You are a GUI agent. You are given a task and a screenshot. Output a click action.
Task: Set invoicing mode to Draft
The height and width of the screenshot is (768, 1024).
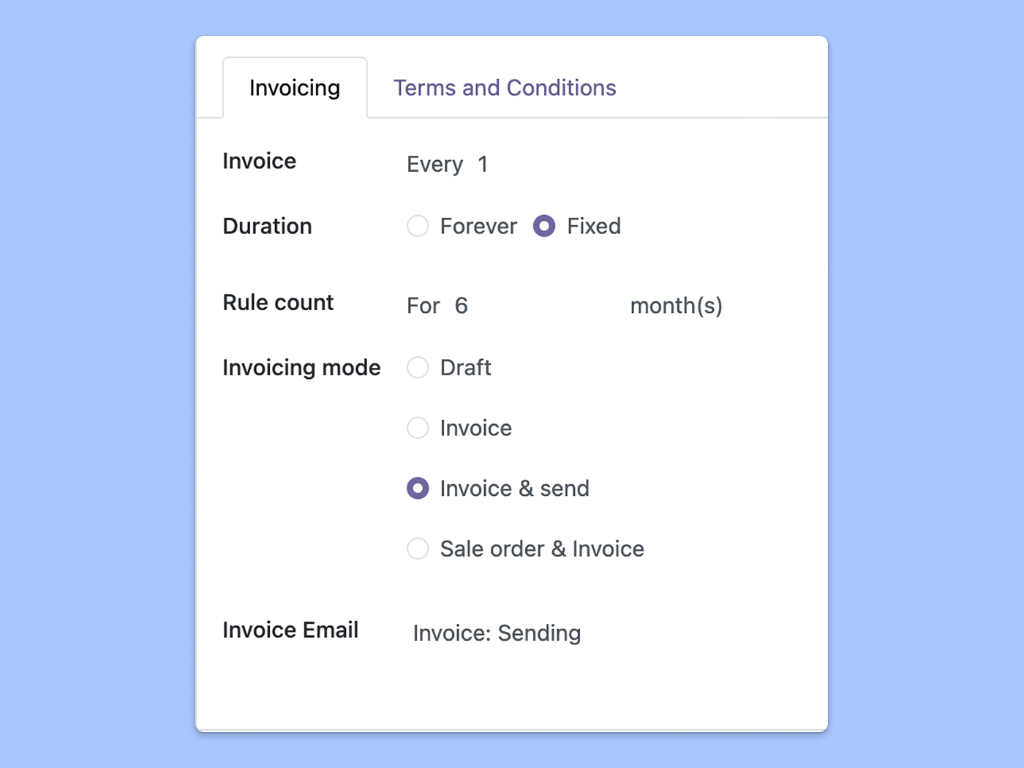[x=418, y=368]
